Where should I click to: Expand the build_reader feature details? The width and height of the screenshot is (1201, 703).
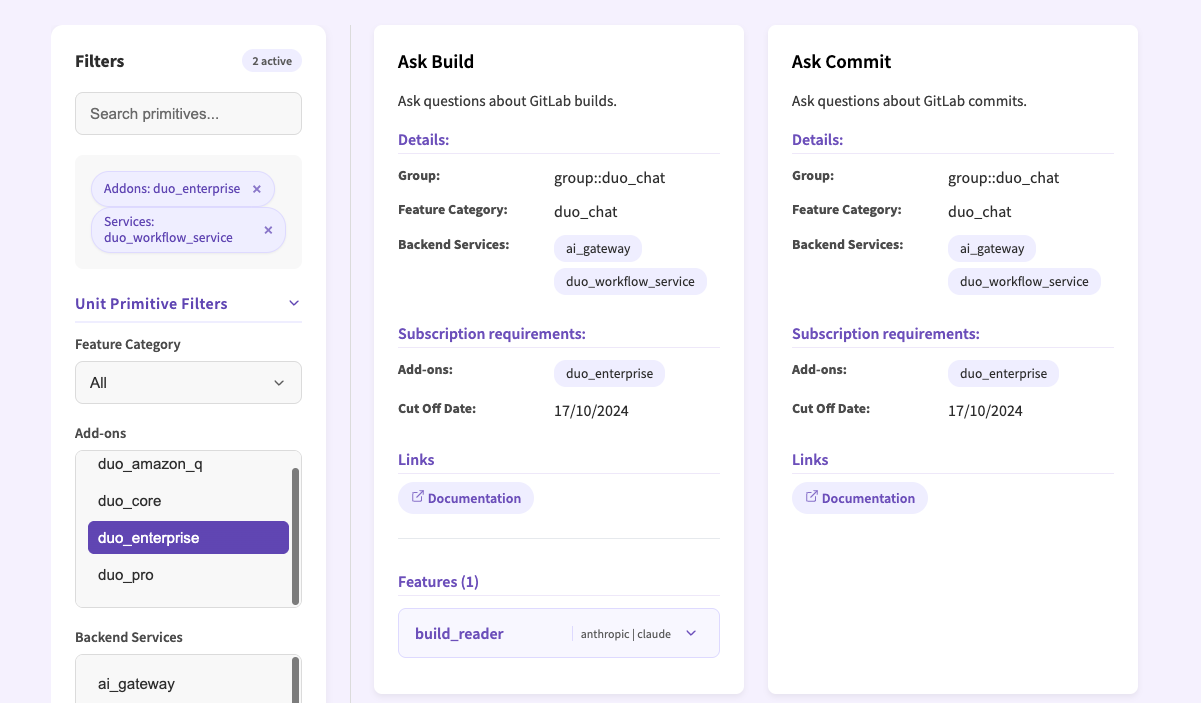690,632
